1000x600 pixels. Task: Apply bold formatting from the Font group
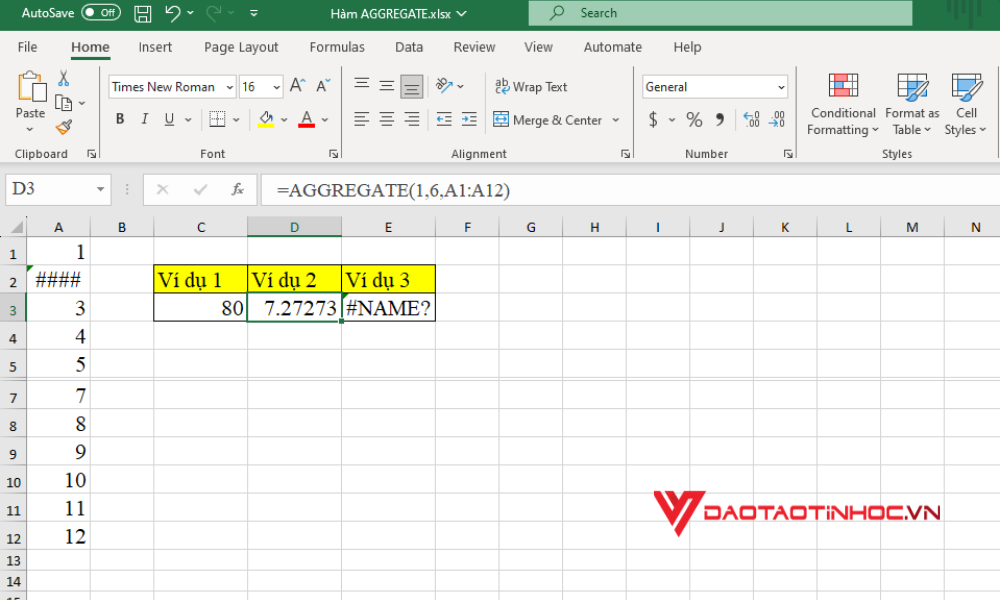(x=120, y=119)
